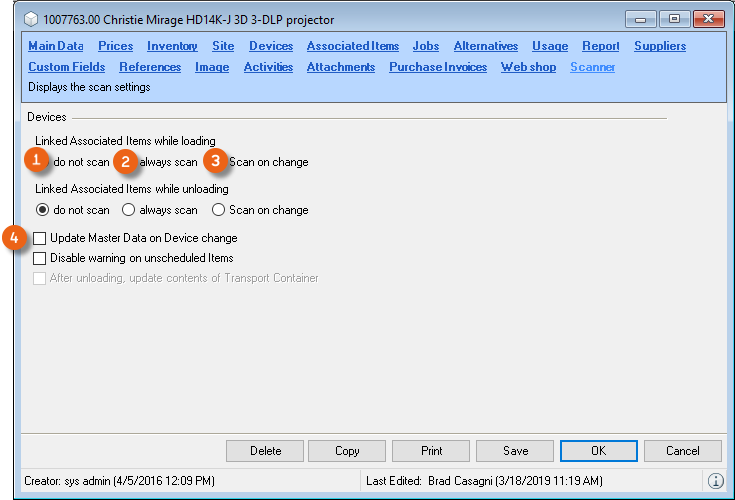735x500 pixels.
Task: Switch to the Inventory tab
Action: [x=172, y=46]
